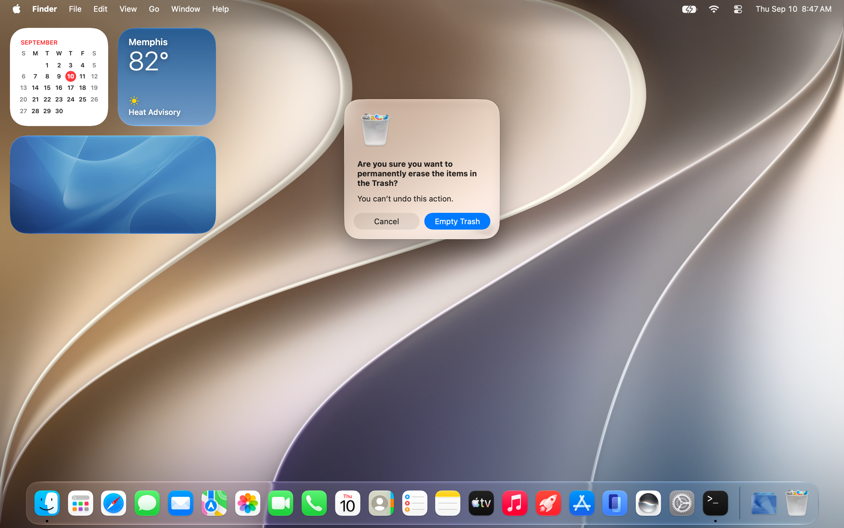Open the Music app icon
This screenshot has width=844, height=528.
click(x=515, y=503)
